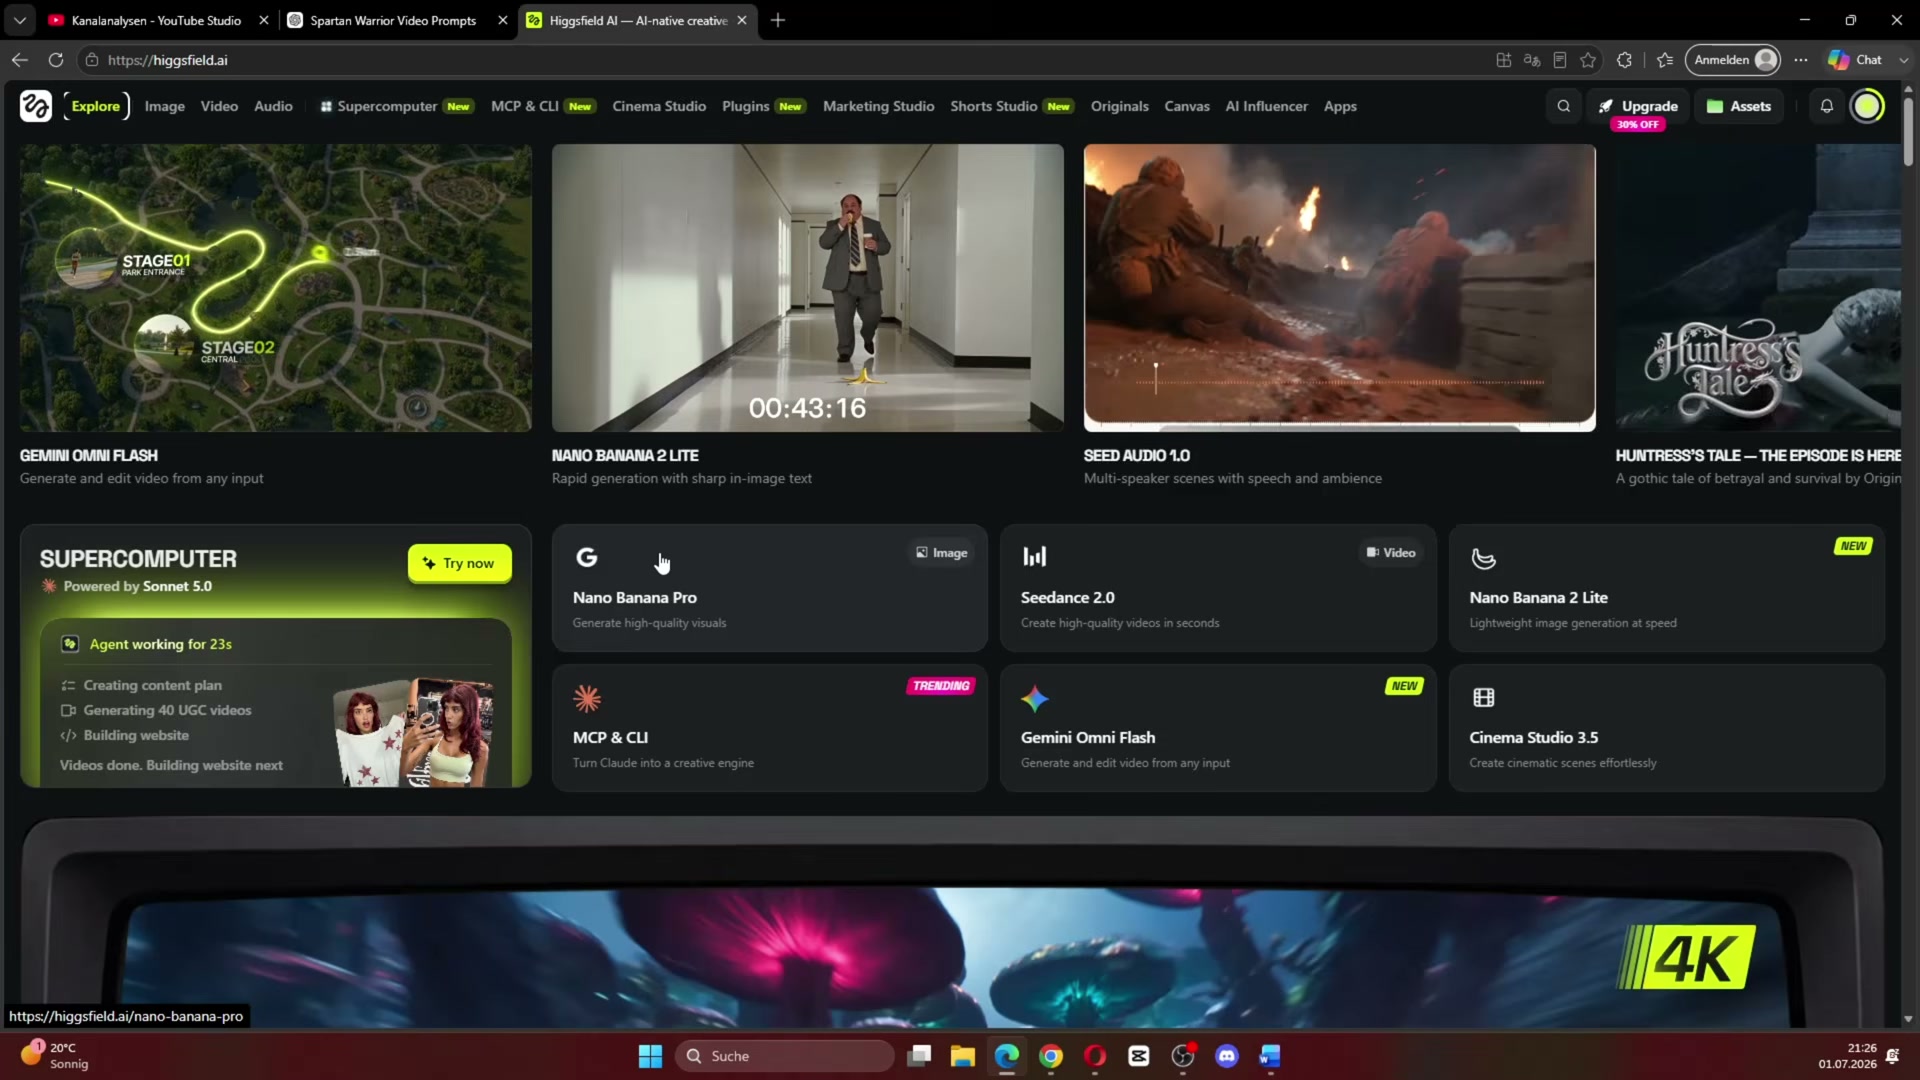The image size is (1920, 1080).
Task: Expand the Copilot Chat chevron
Action: click(1903, 60)
